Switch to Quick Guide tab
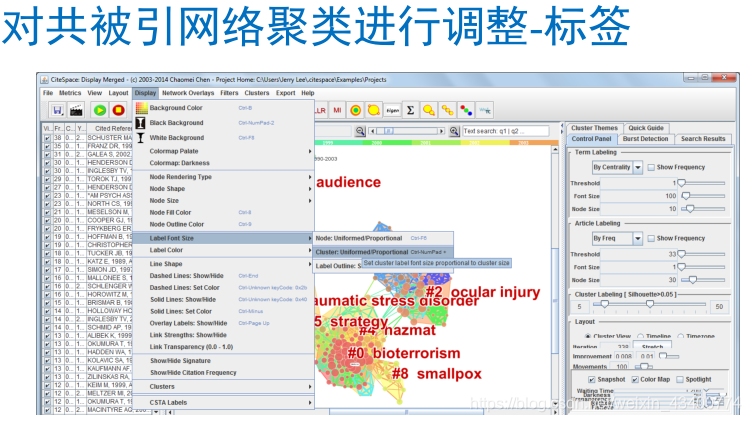This screenshot has height=422, width=751. (646, 128)
